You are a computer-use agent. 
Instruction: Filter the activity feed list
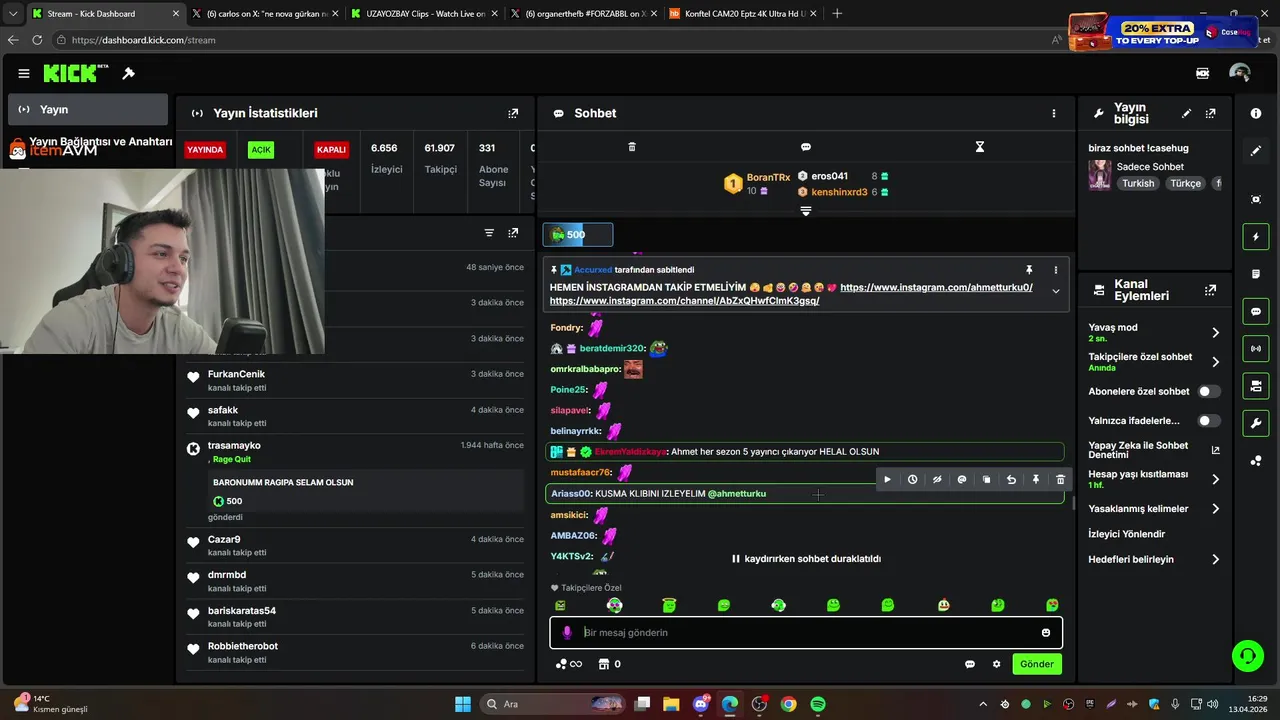pos(489,233)
